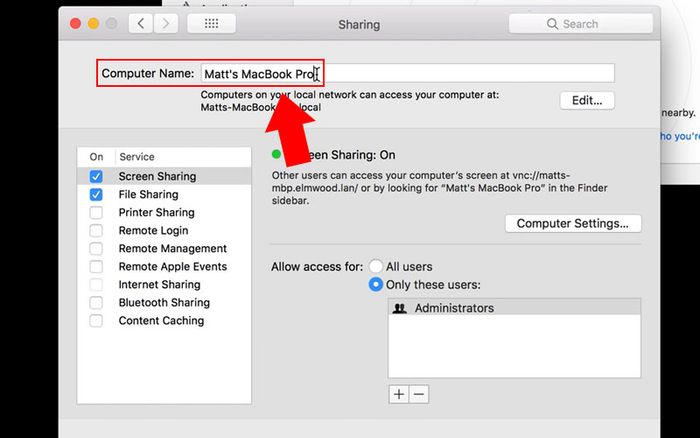Screen dimensions: 700x438
Task: Click the magnifying glass search icon
Action: 552,24
